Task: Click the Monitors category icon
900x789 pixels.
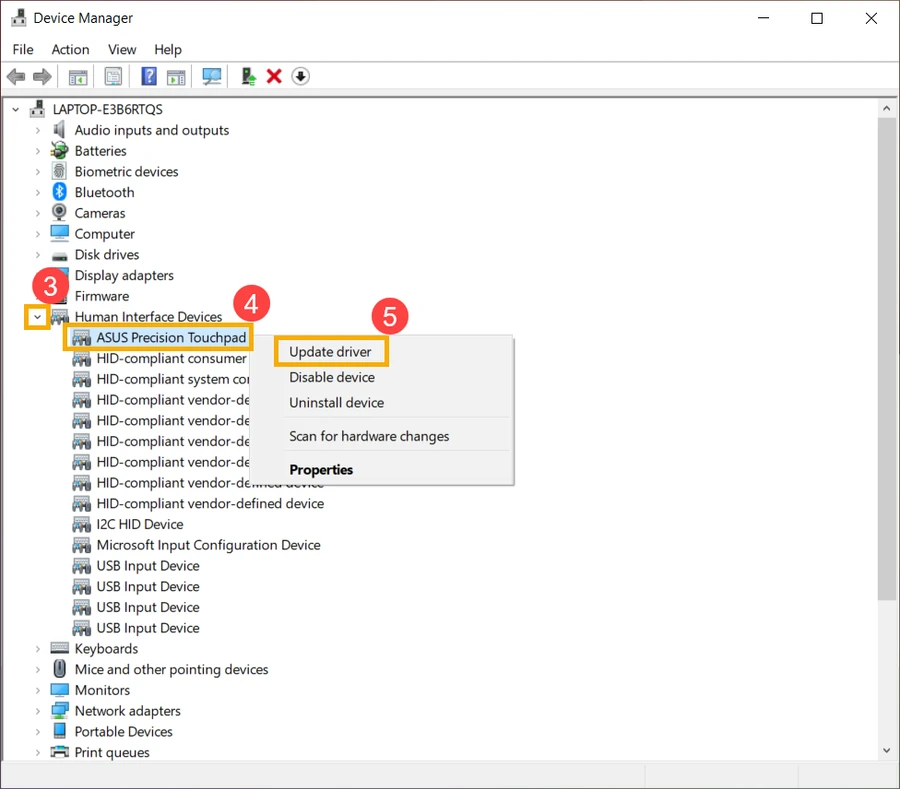Action: point(59,690)
